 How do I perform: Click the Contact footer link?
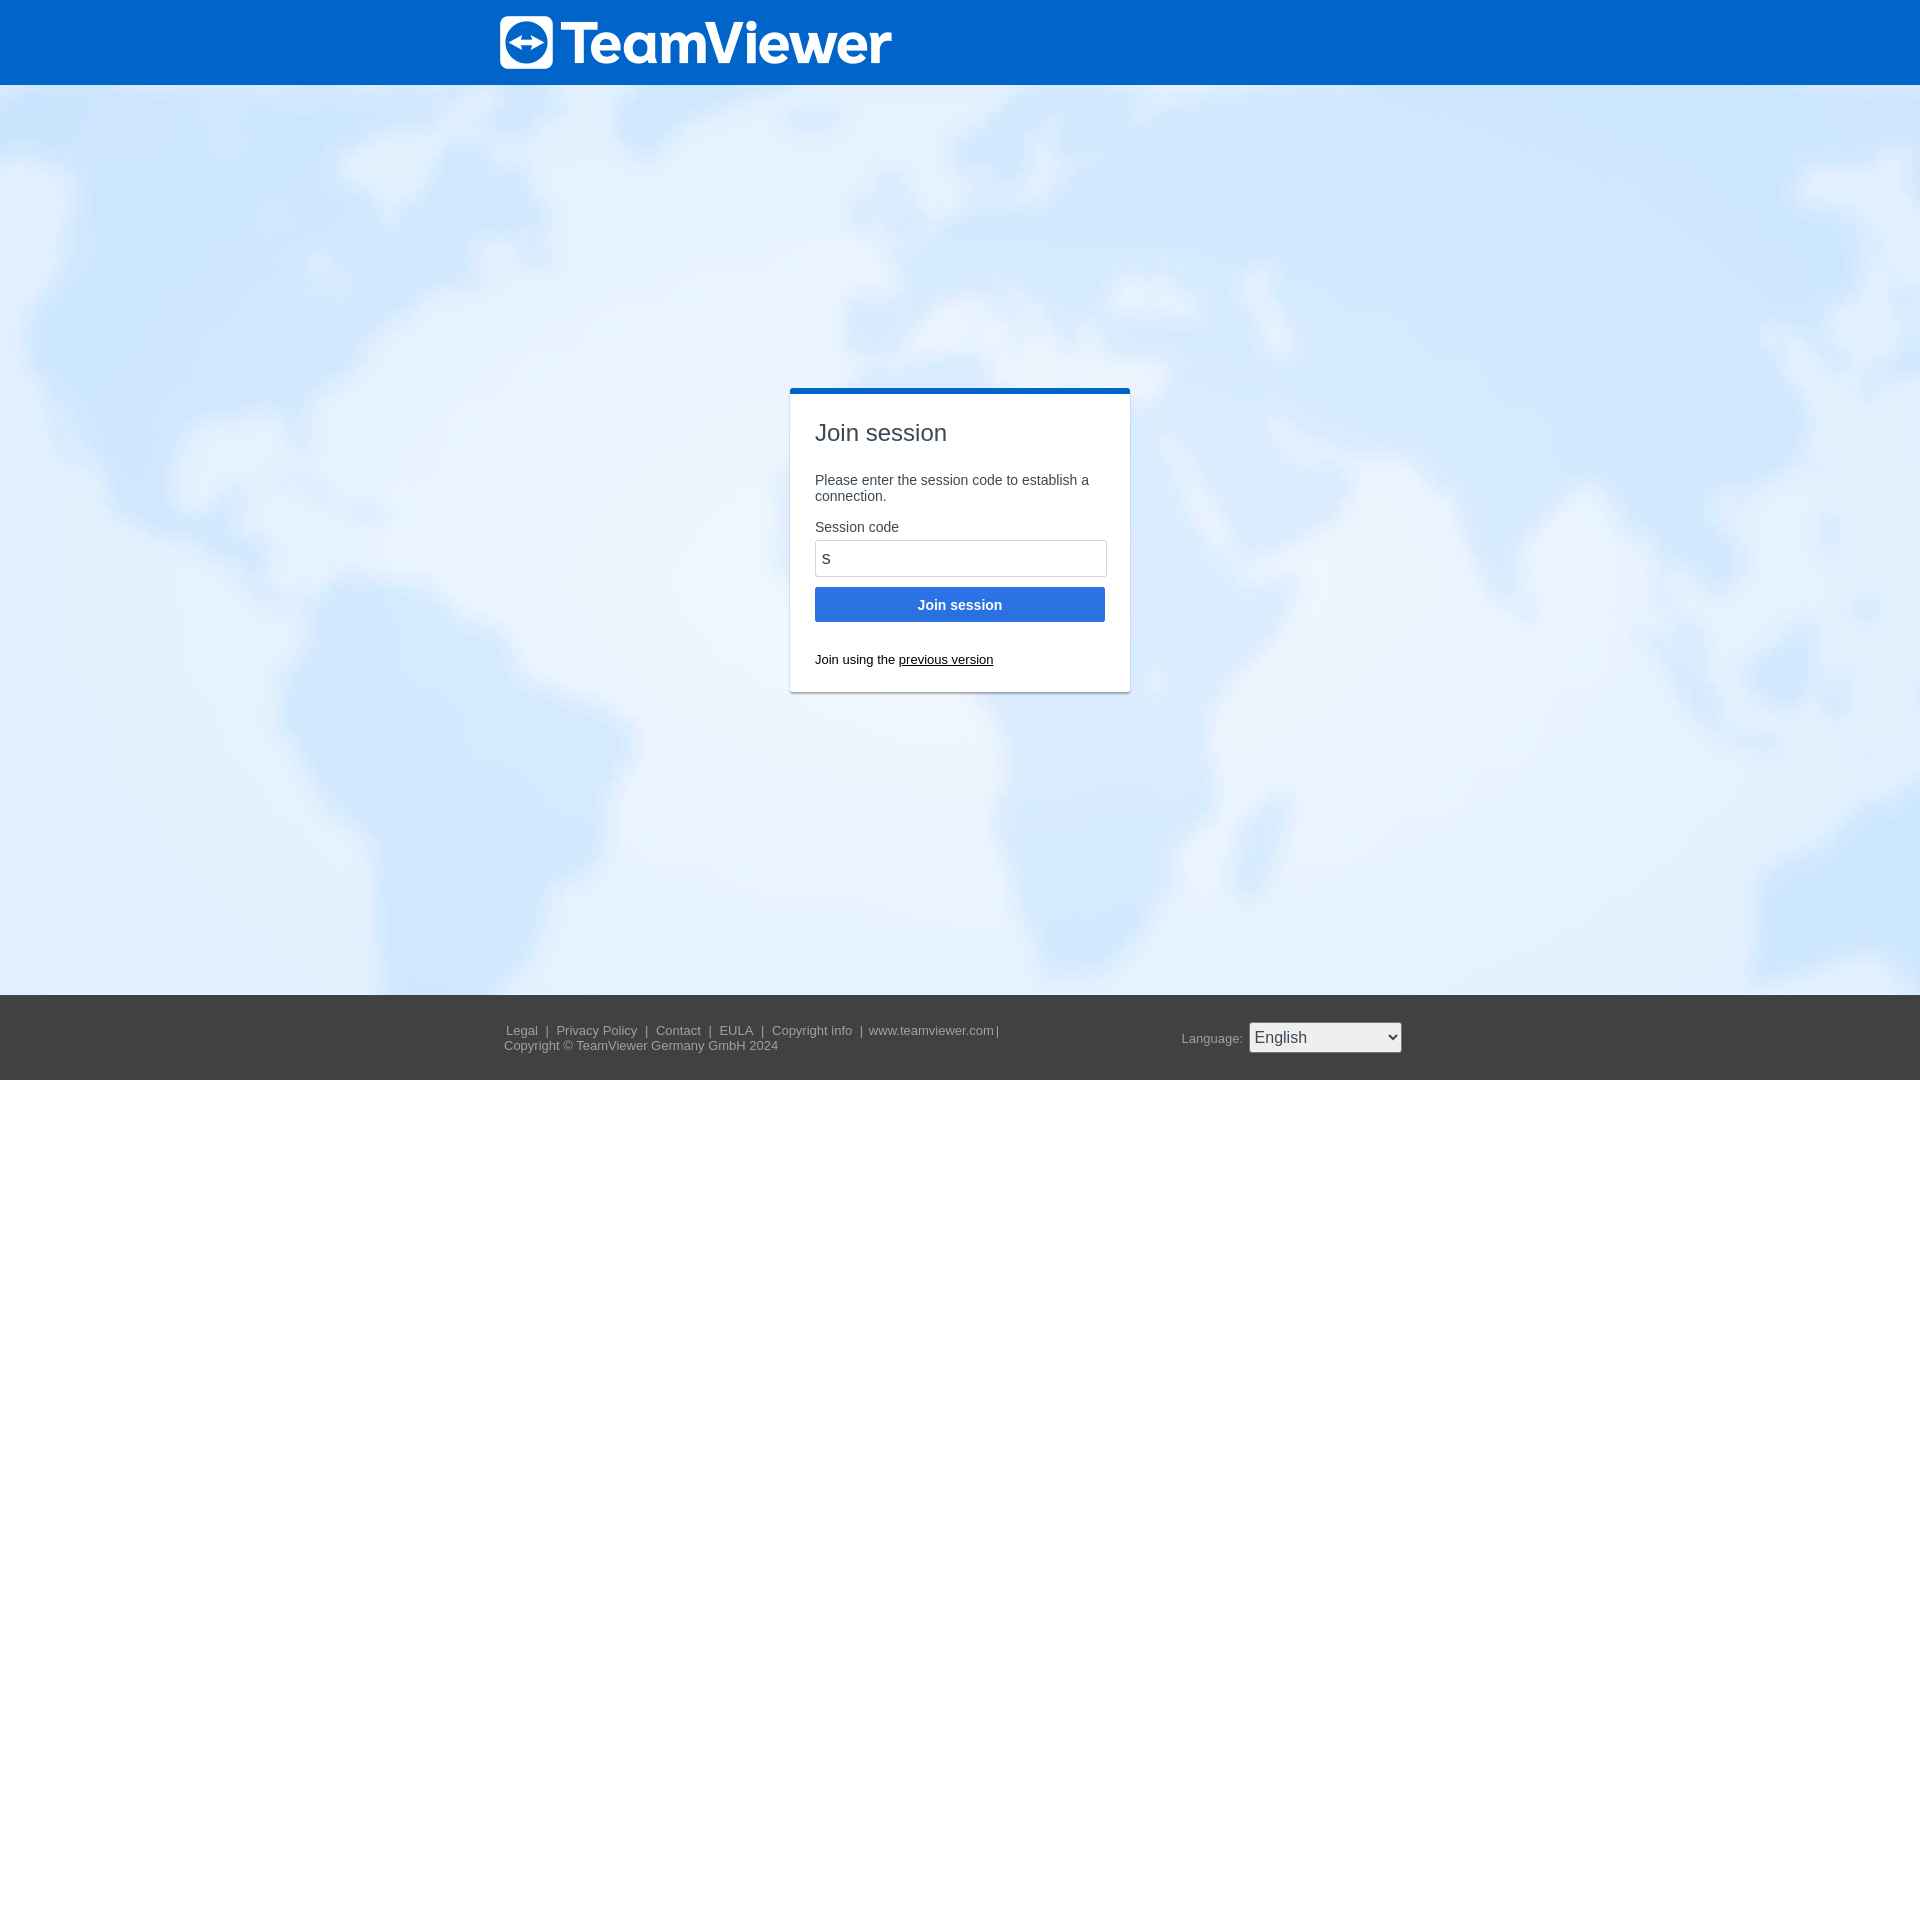click(677, 1029)
